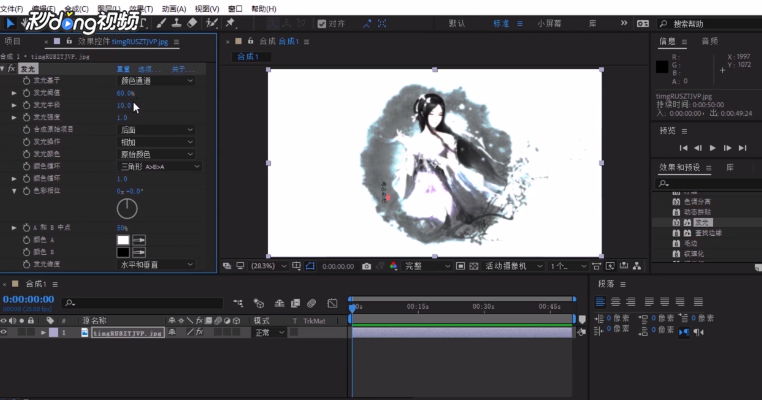Enable motion blur icon in timeline
The width and height of the screenshot is (762, 400).
pos(312,303)
